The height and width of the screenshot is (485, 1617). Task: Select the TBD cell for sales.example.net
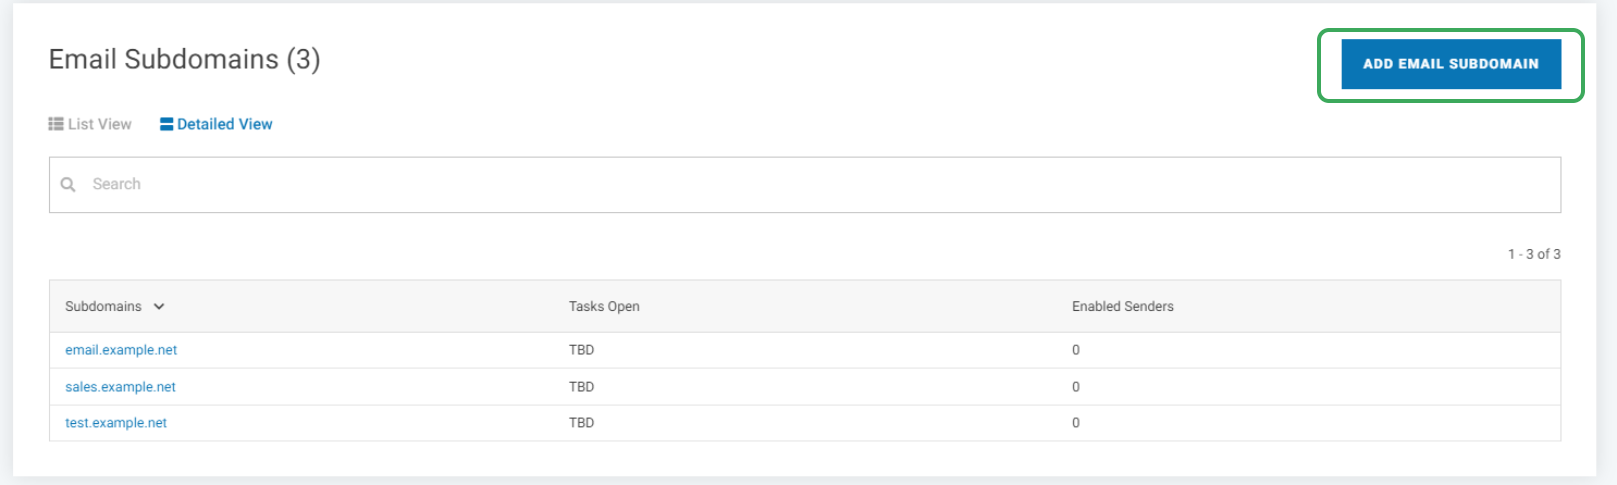coord(581,387)
